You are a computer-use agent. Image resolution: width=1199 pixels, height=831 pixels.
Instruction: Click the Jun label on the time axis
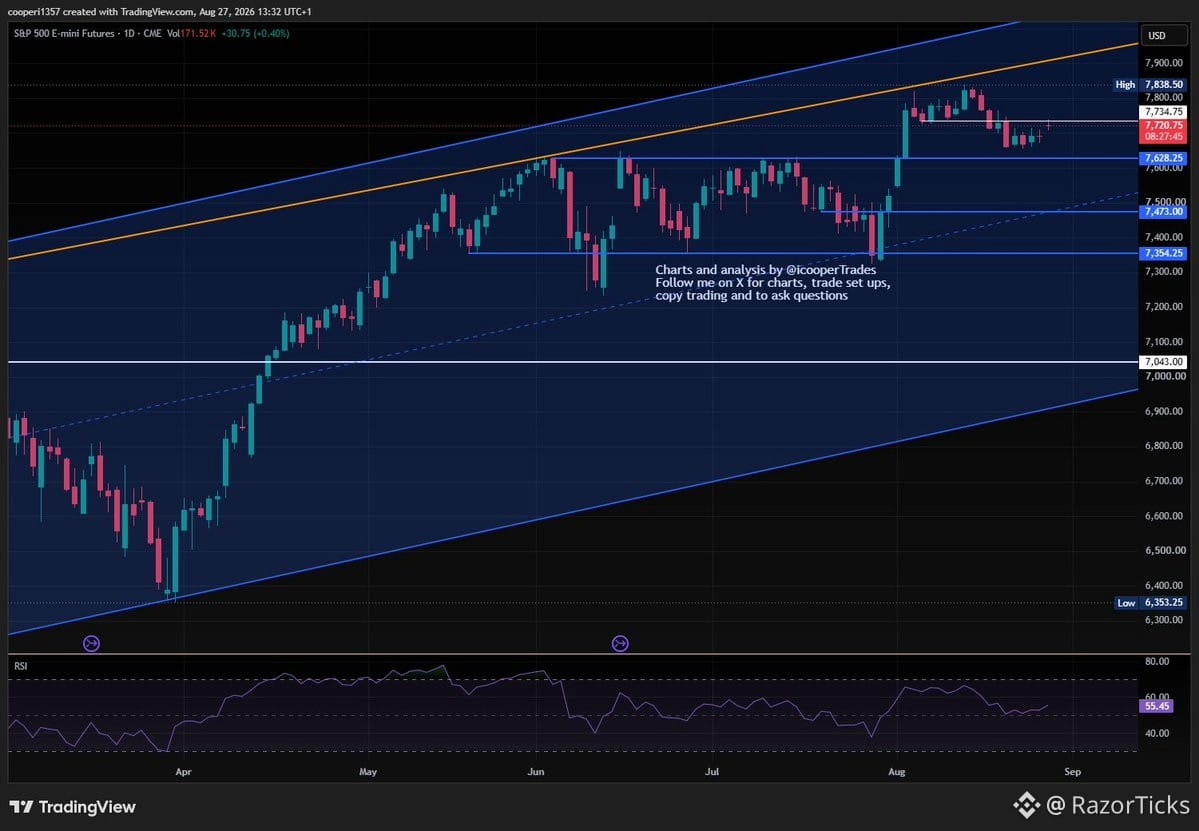click(x=536, y=771)
